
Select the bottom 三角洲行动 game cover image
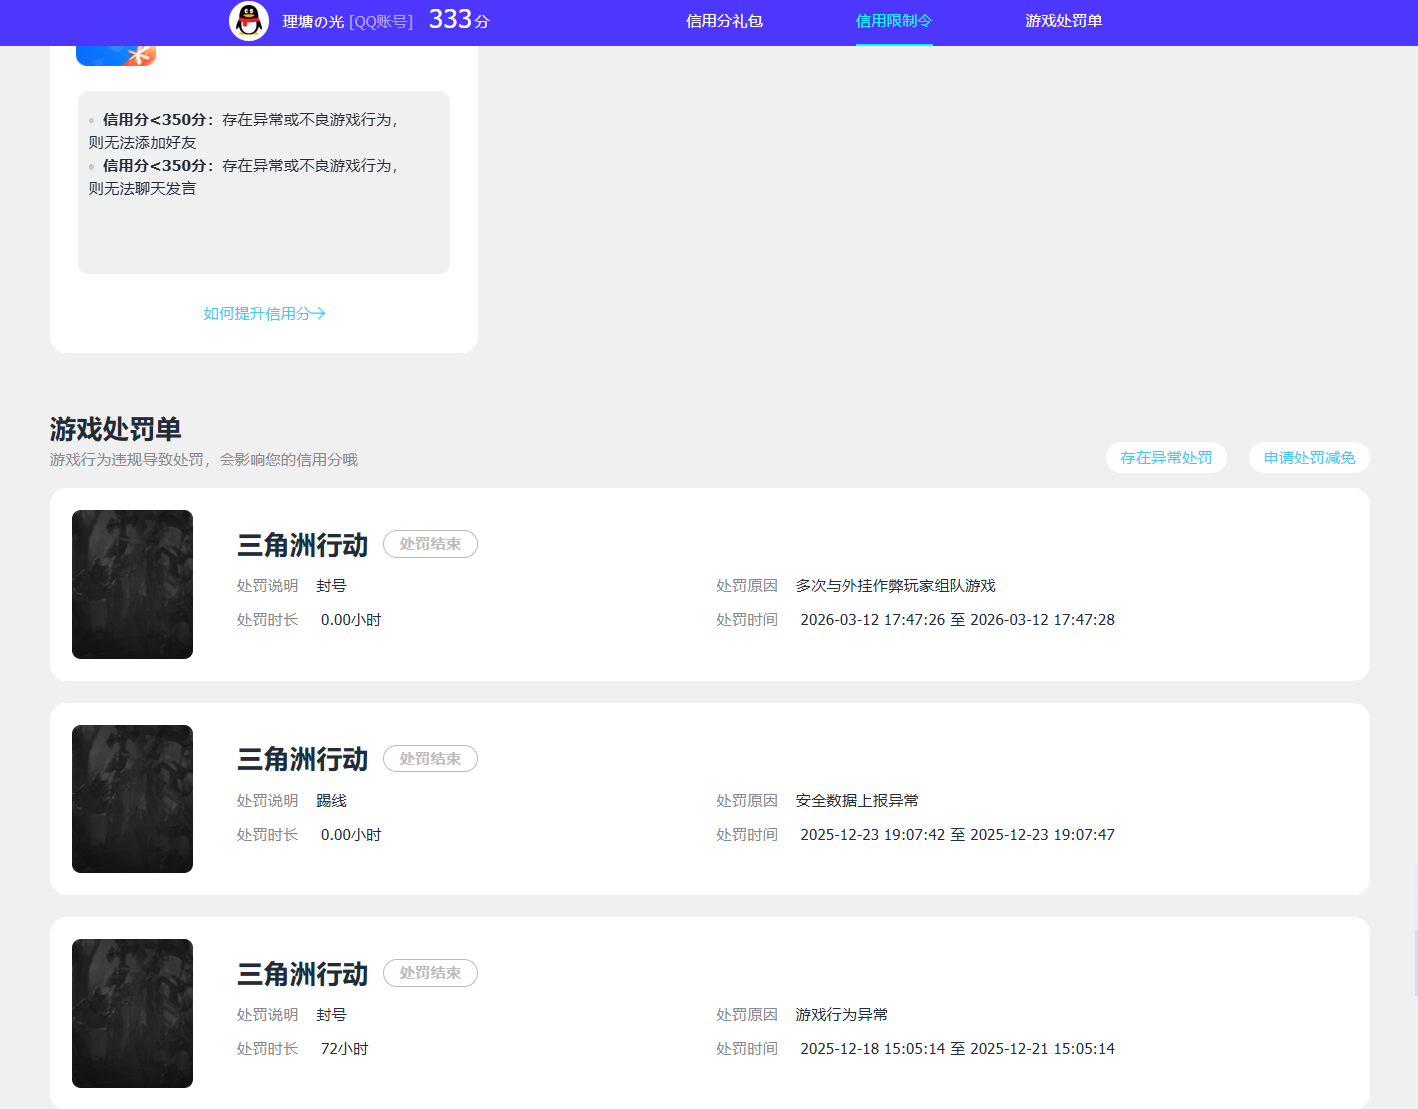[x=132, y=1013]
